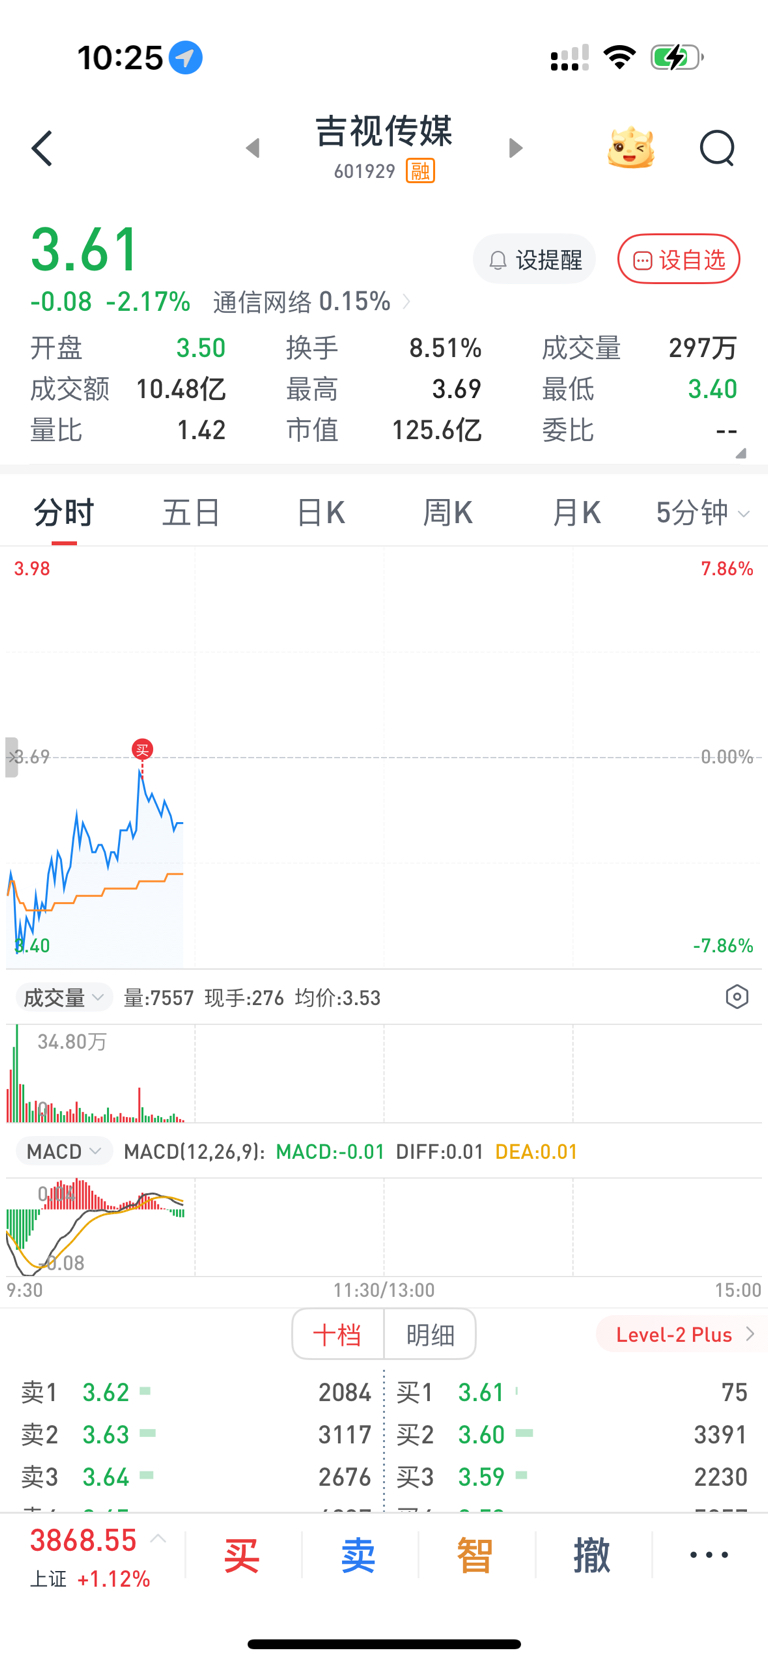Viewport: 769px width, 1665px height.
Task: Tap the red 买 buy button
Action: (242, 1556)
